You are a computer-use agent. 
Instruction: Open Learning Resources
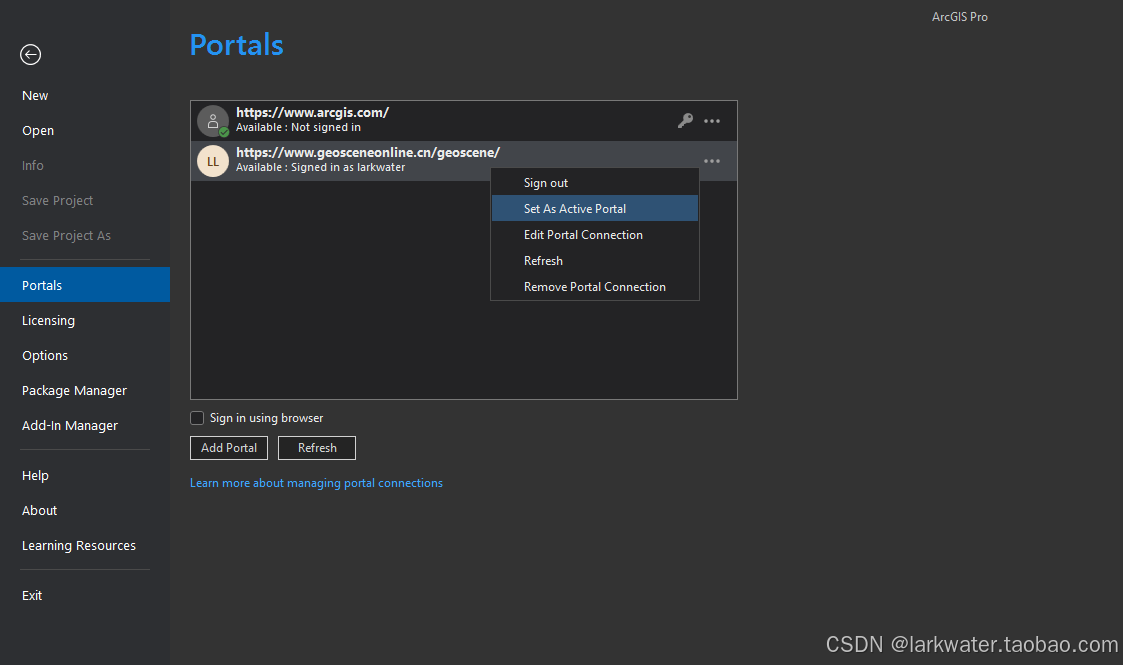pos(85,545)
